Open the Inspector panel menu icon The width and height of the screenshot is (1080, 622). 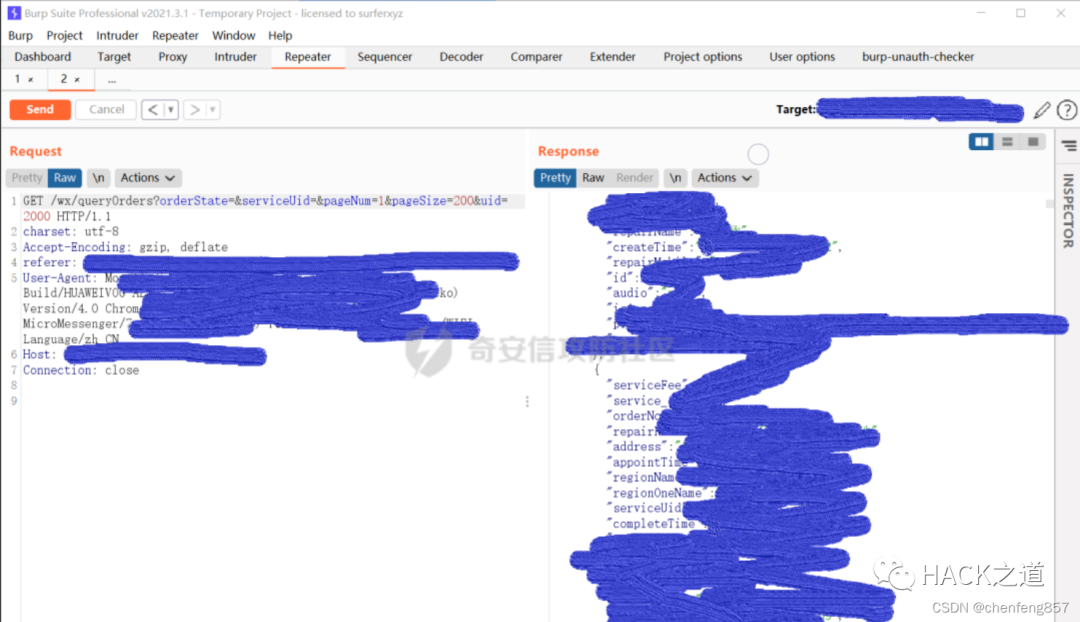click(x=1069, y=145)
